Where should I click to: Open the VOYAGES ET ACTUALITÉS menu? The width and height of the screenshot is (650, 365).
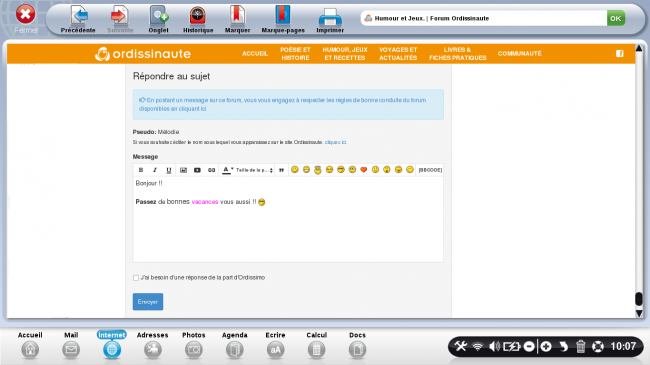[398, 54]
